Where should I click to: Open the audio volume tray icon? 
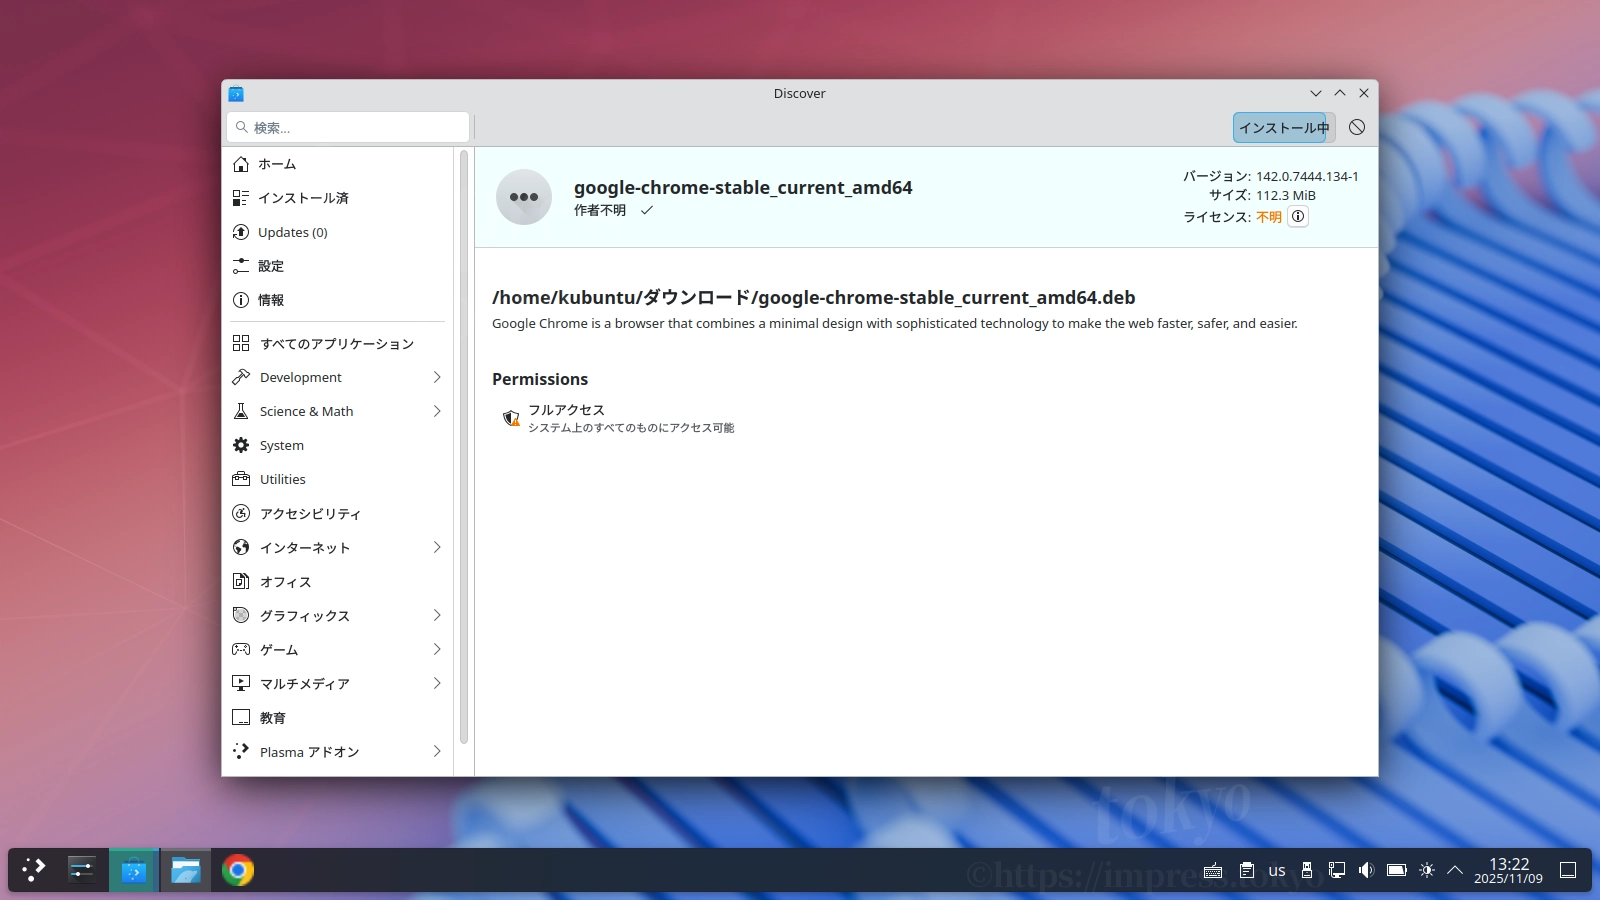tap(1367, 870)
